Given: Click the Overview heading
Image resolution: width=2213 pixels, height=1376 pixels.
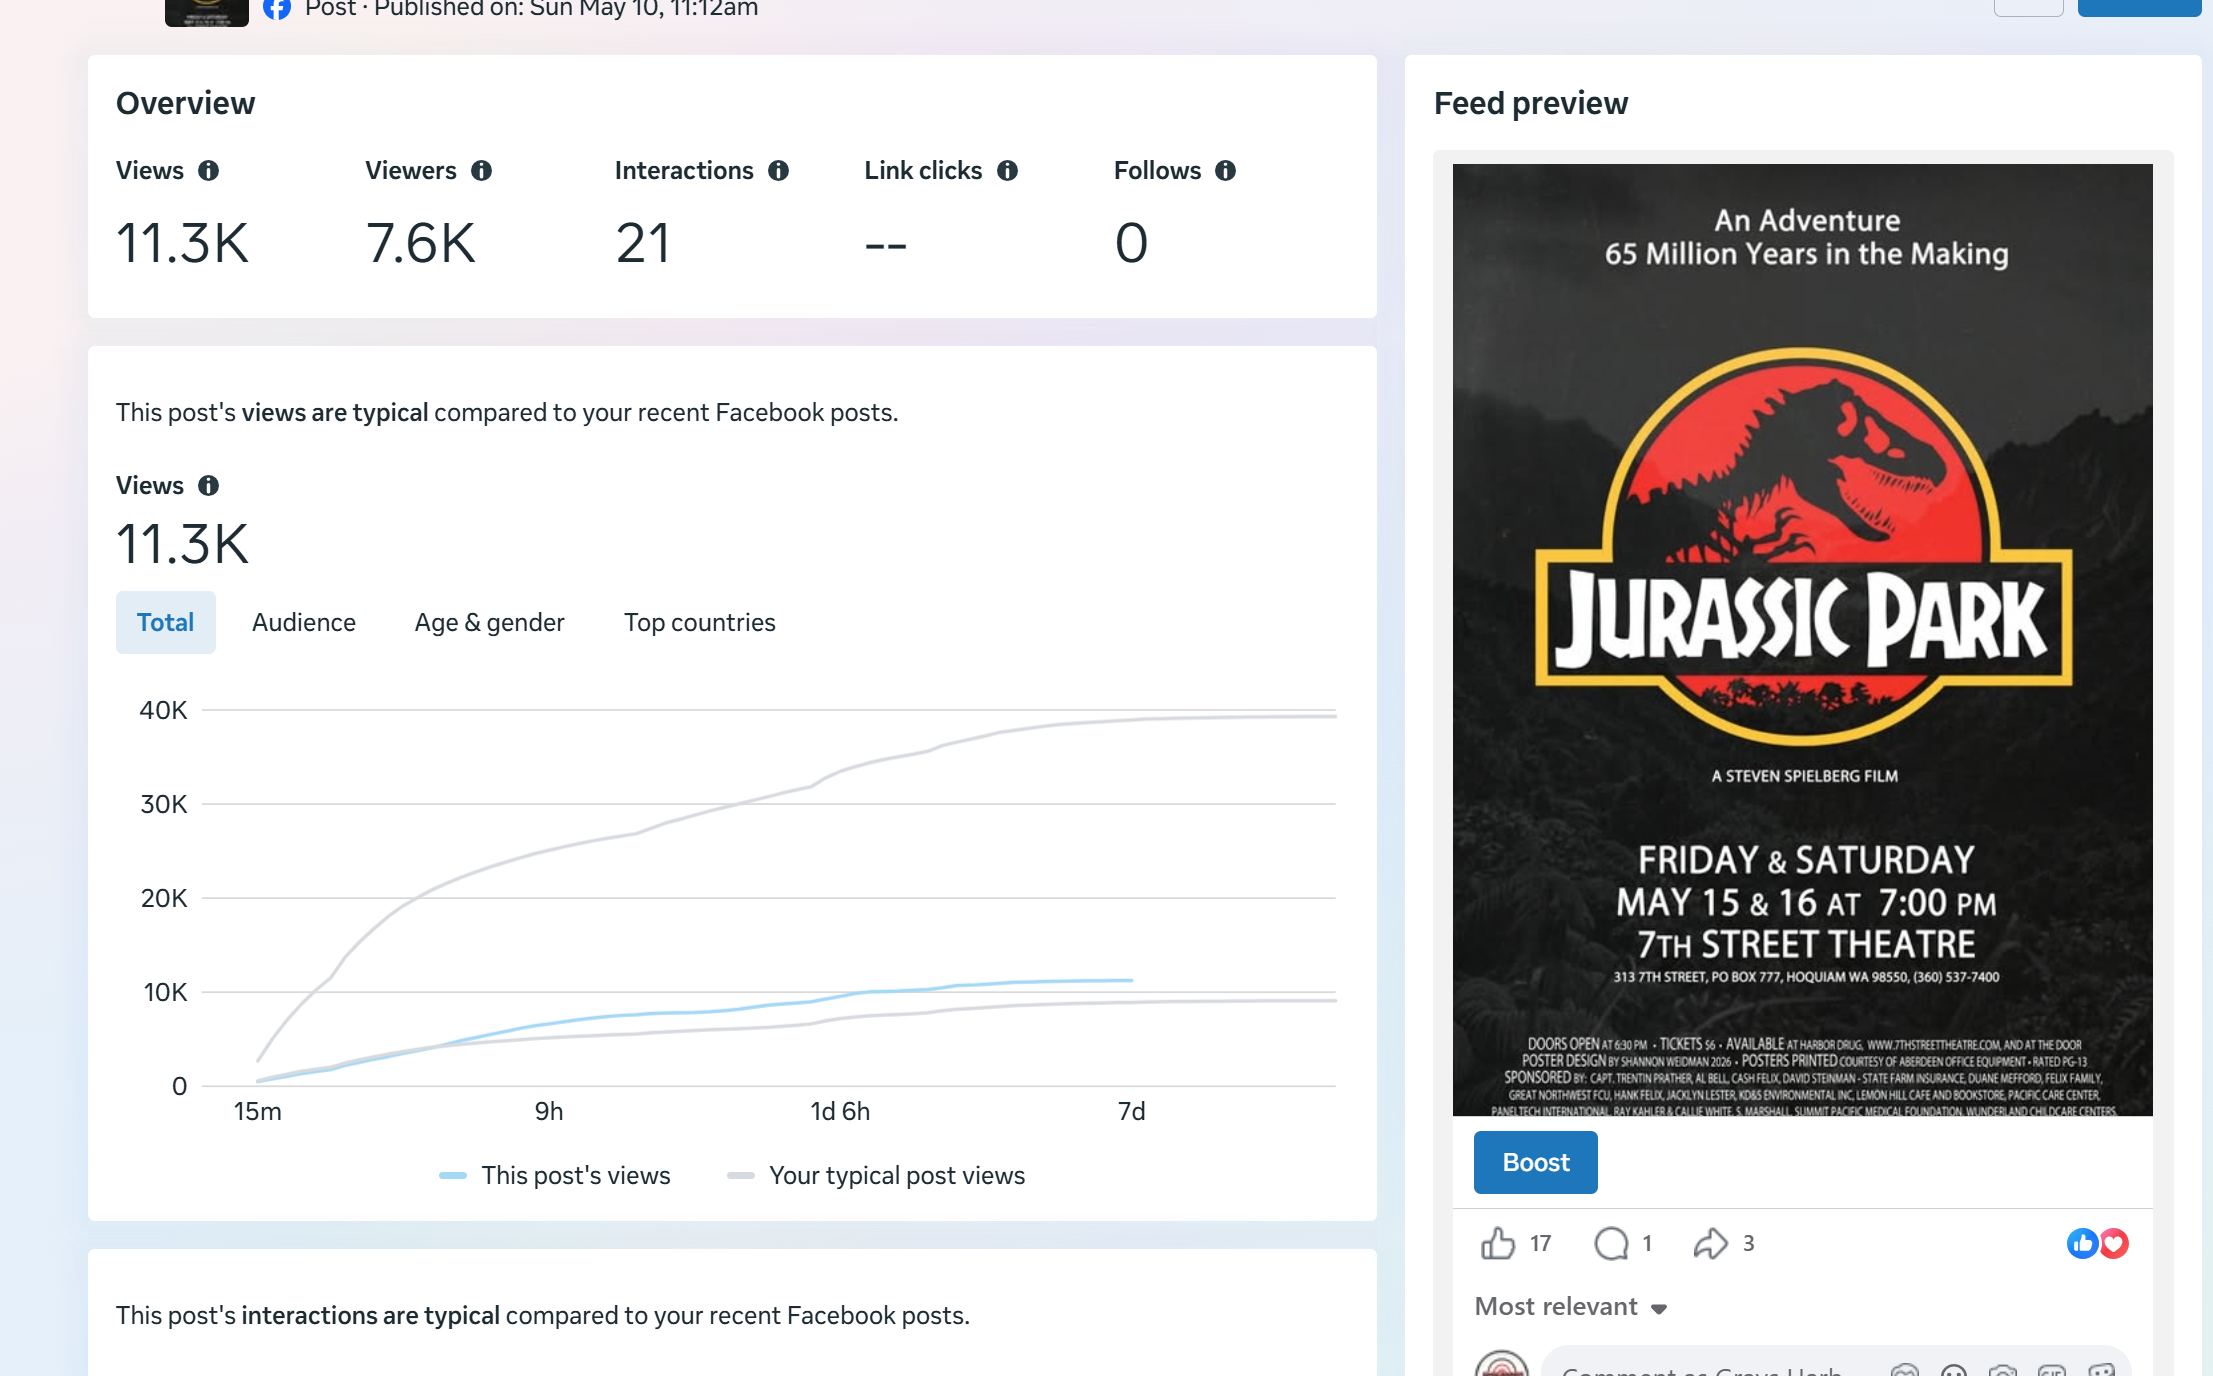Looking at the screenshot, I should [186, 103].
